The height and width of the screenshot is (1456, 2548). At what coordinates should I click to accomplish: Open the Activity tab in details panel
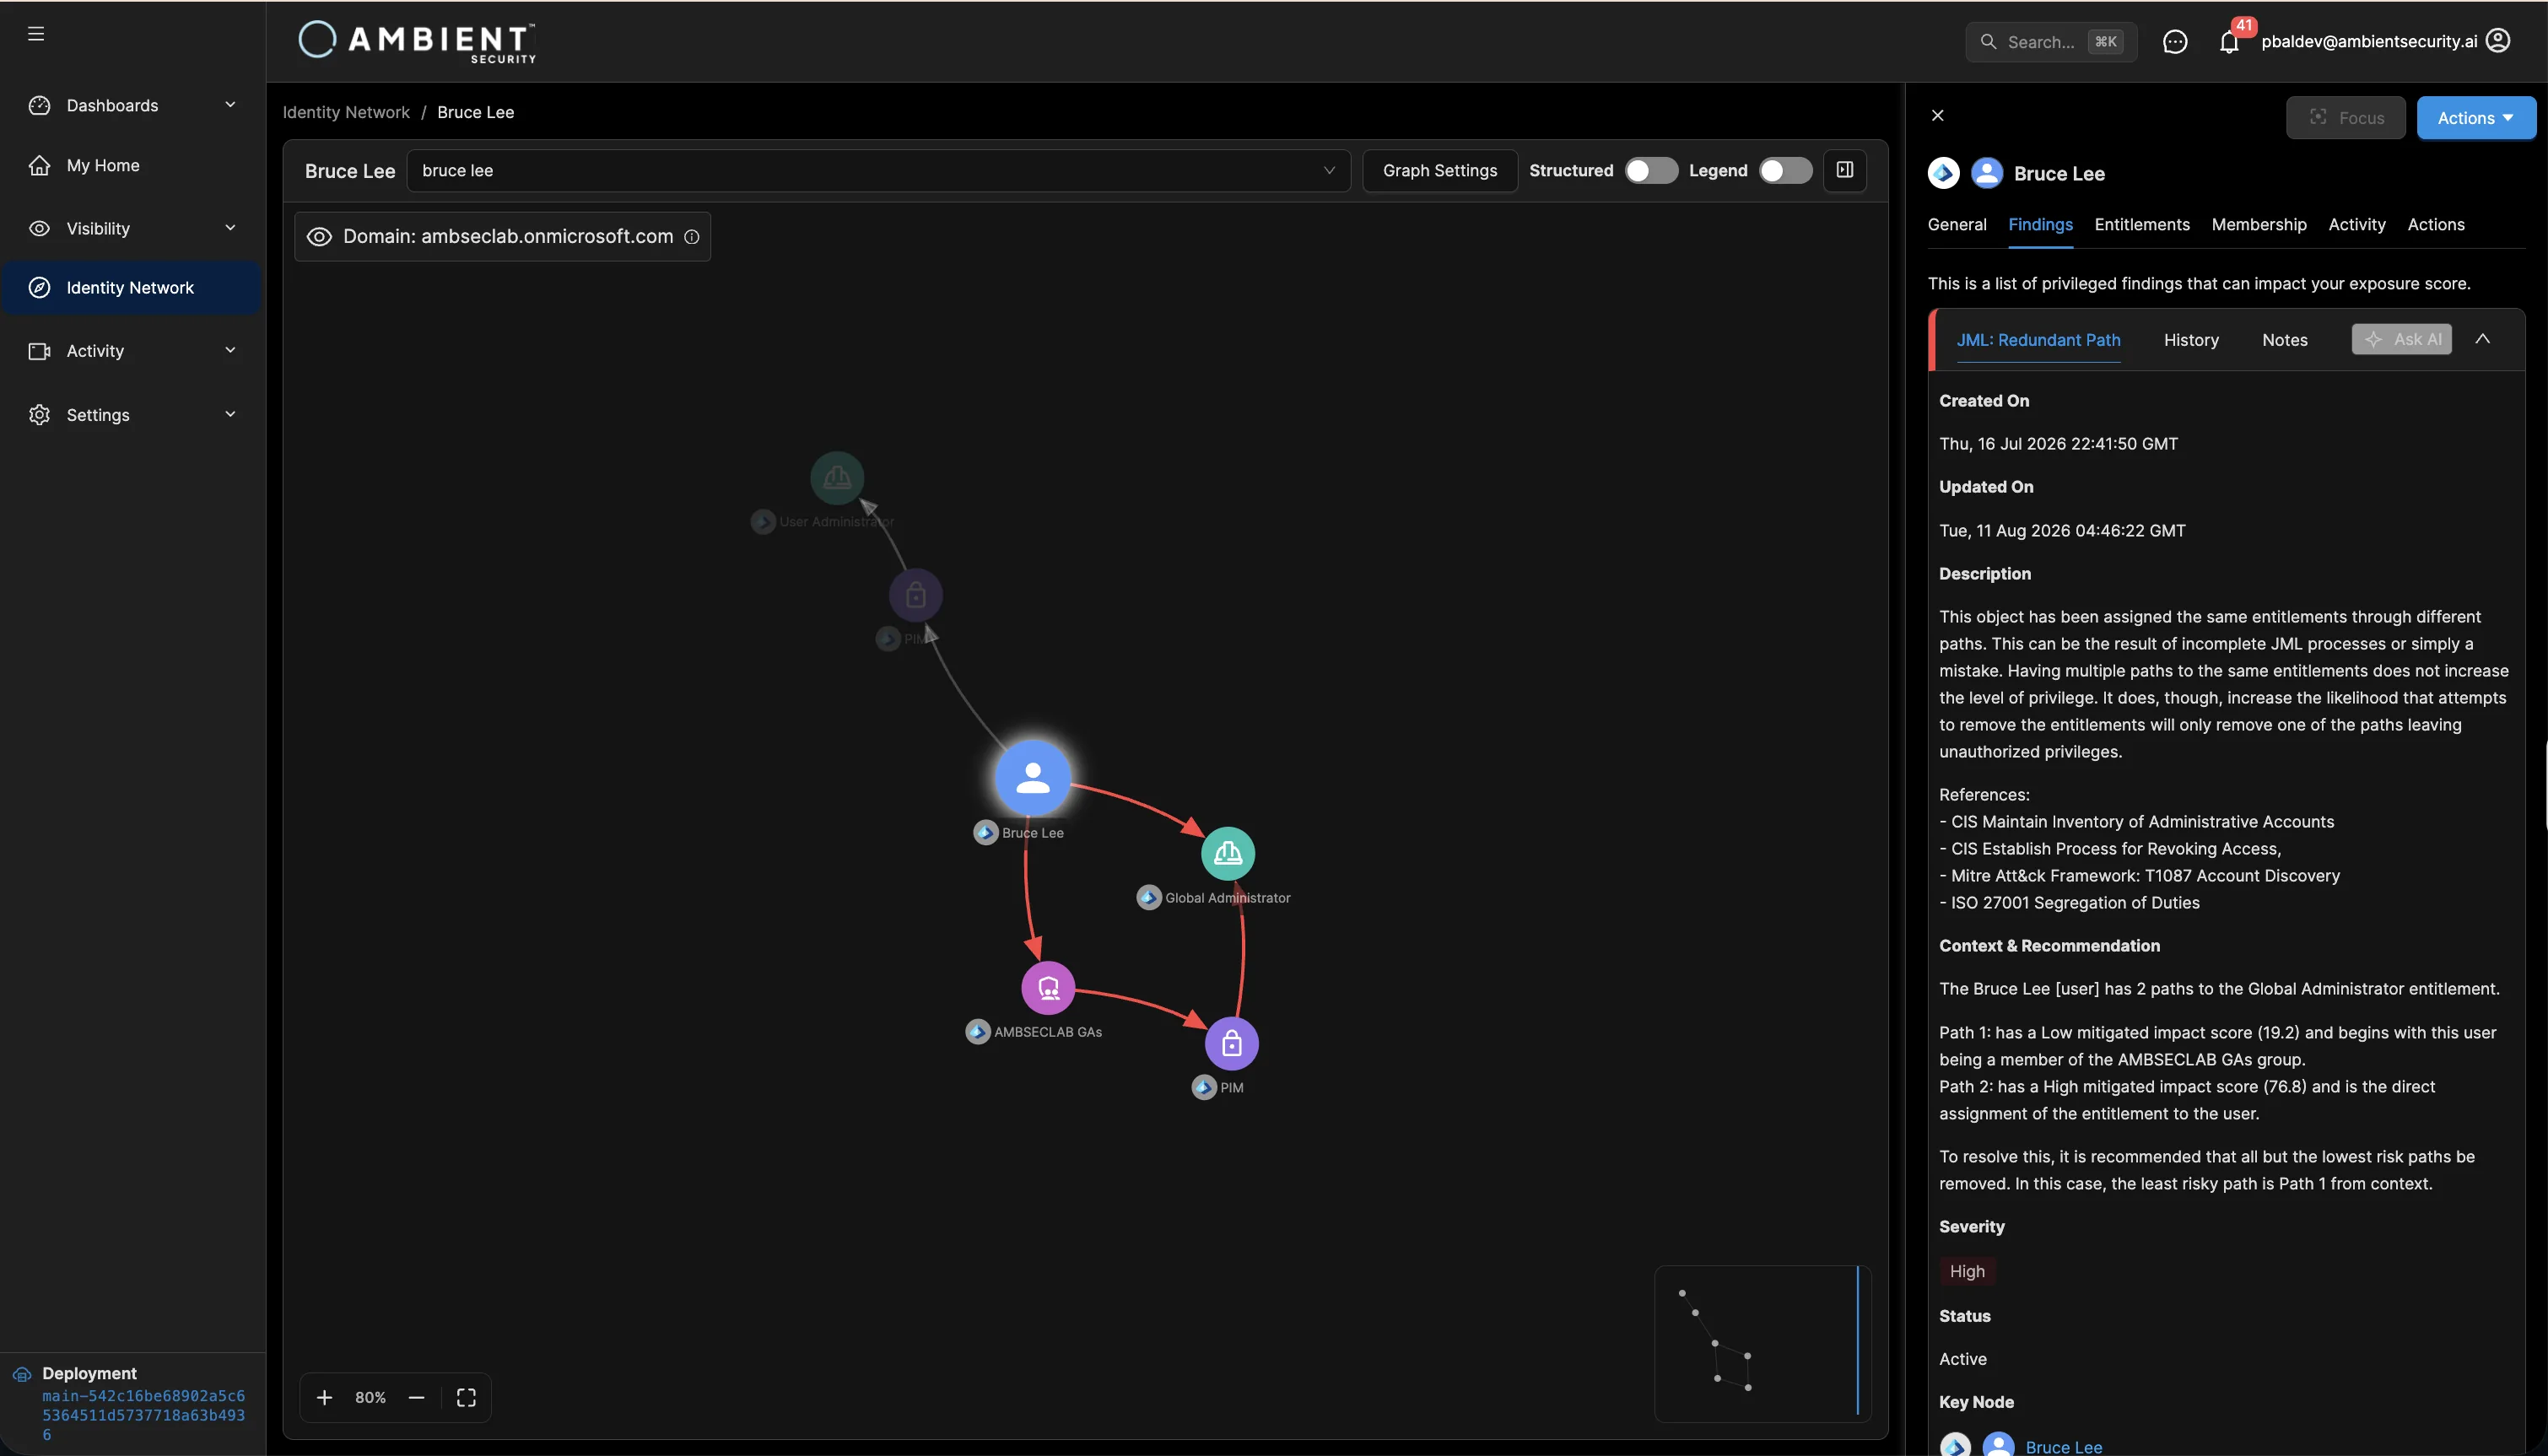coord(2357,225)
